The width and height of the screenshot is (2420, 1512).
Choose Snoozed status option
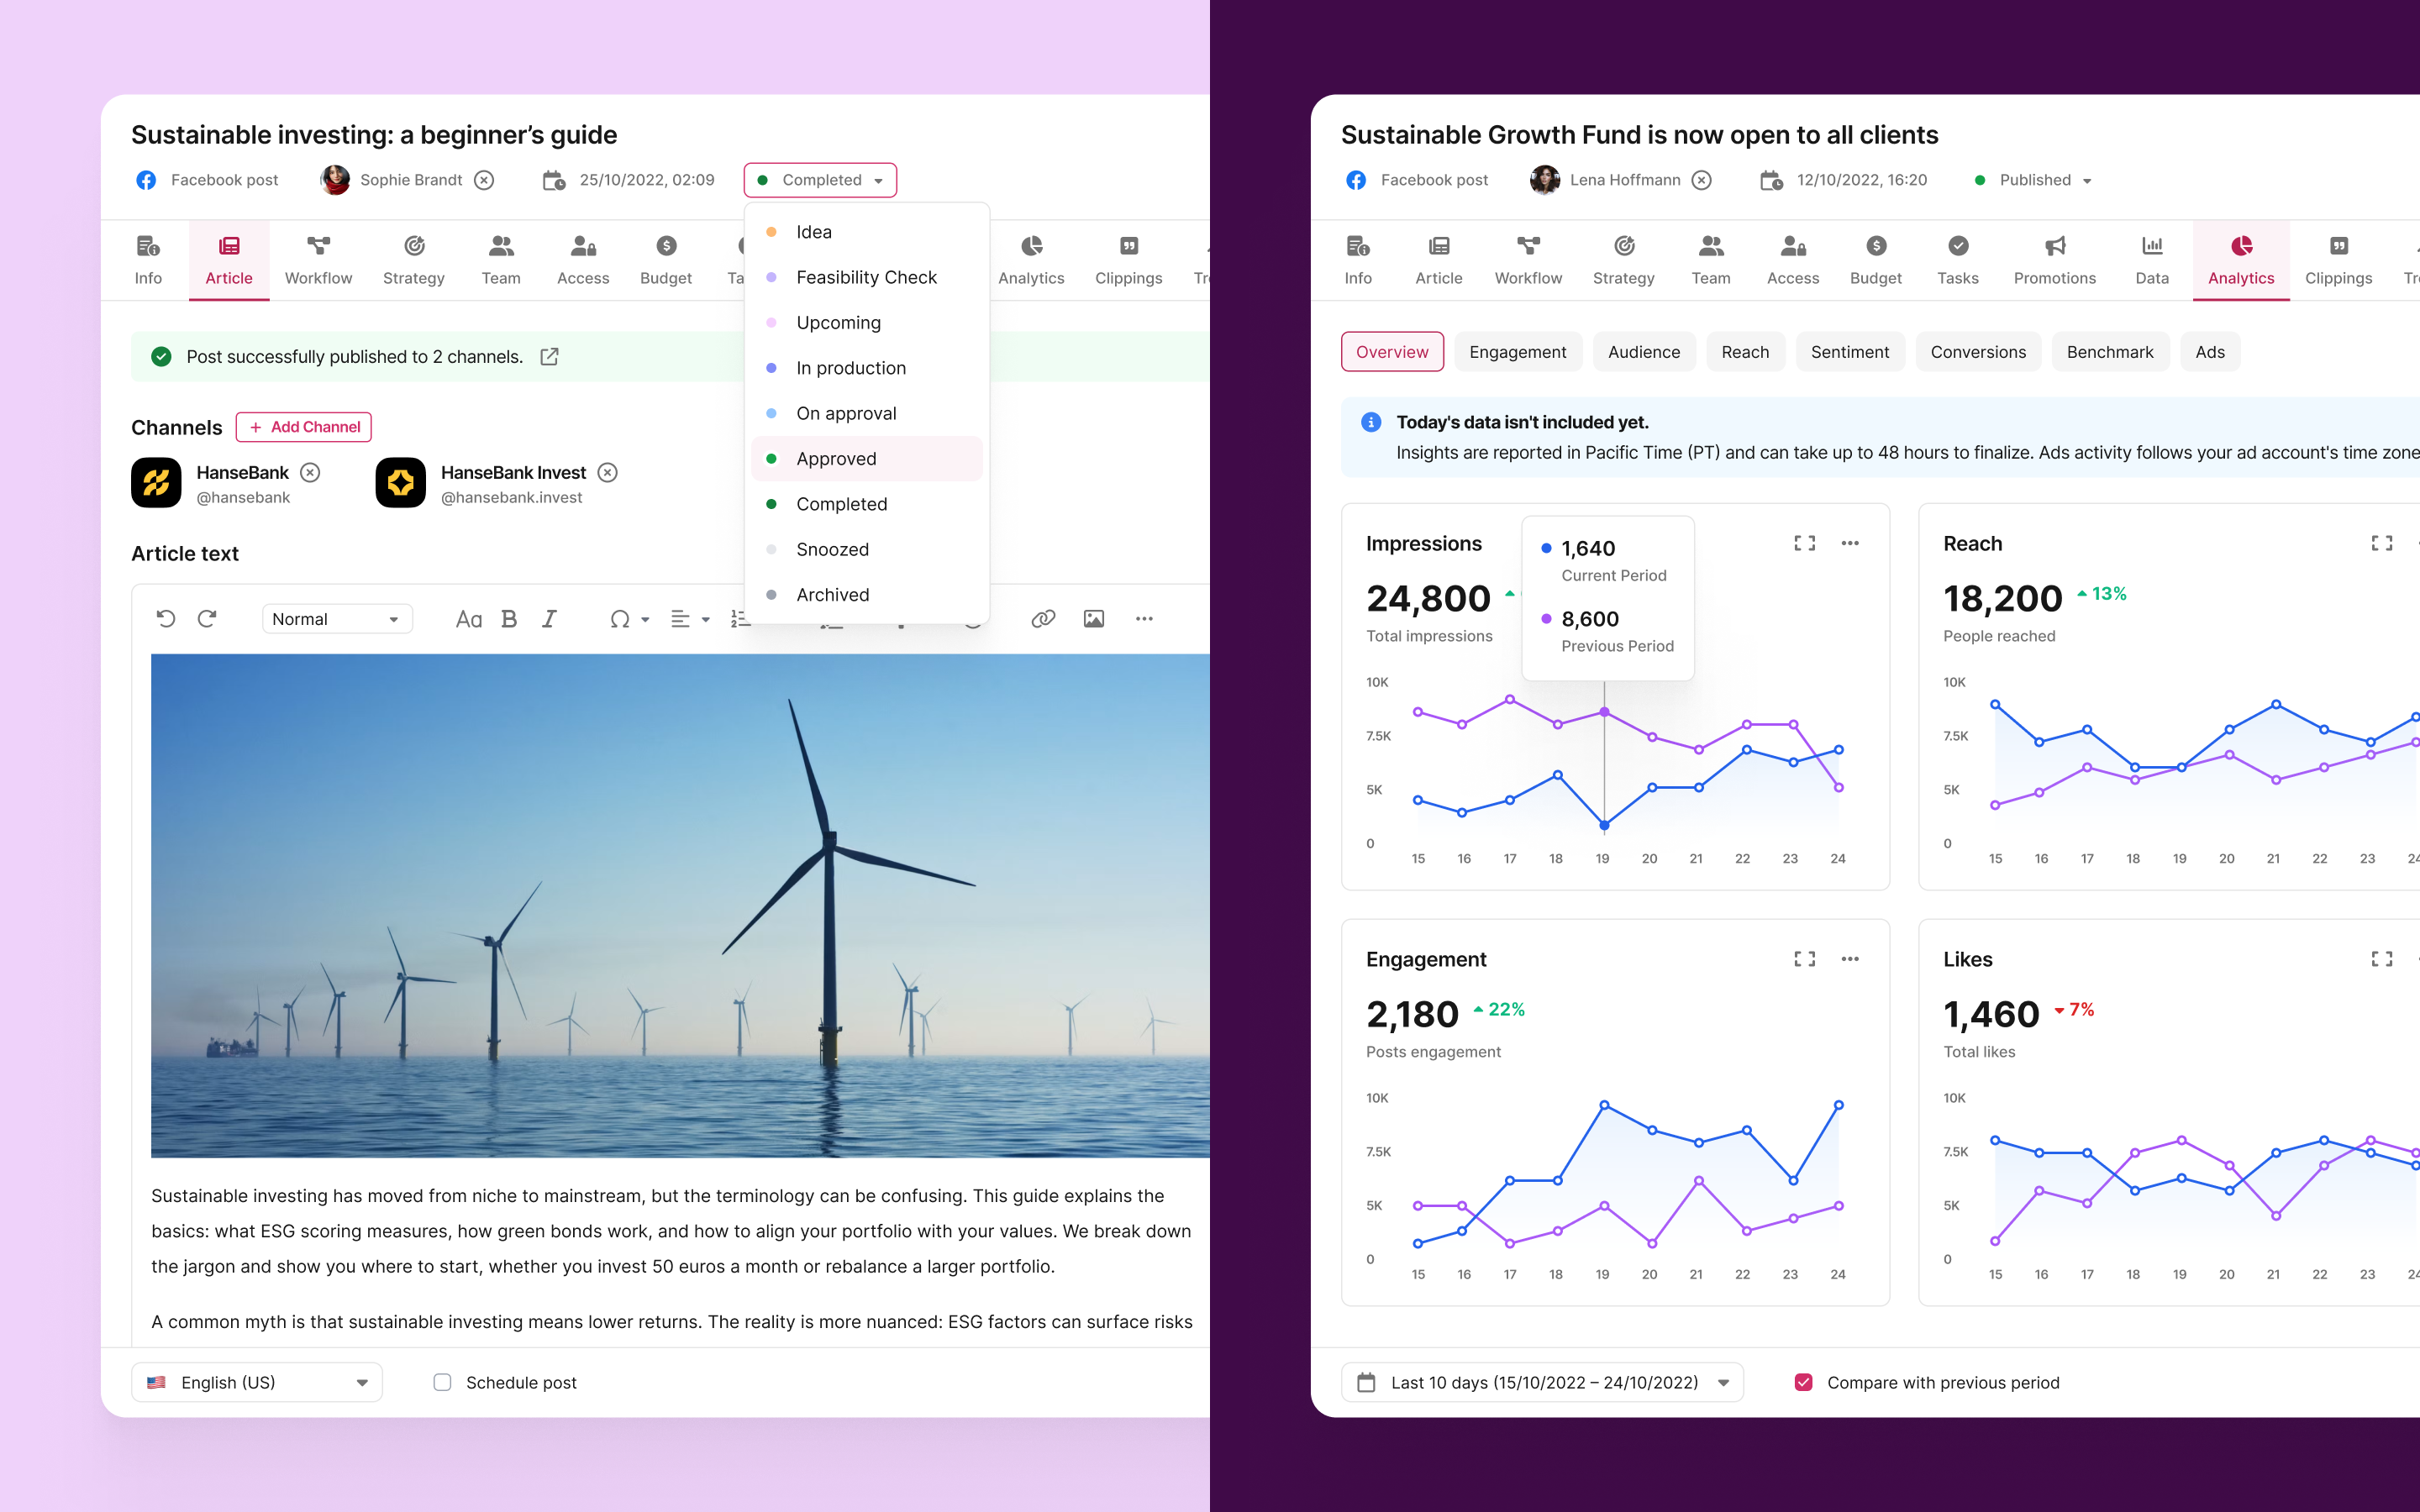pyautogui.click(x=867, y=549)
